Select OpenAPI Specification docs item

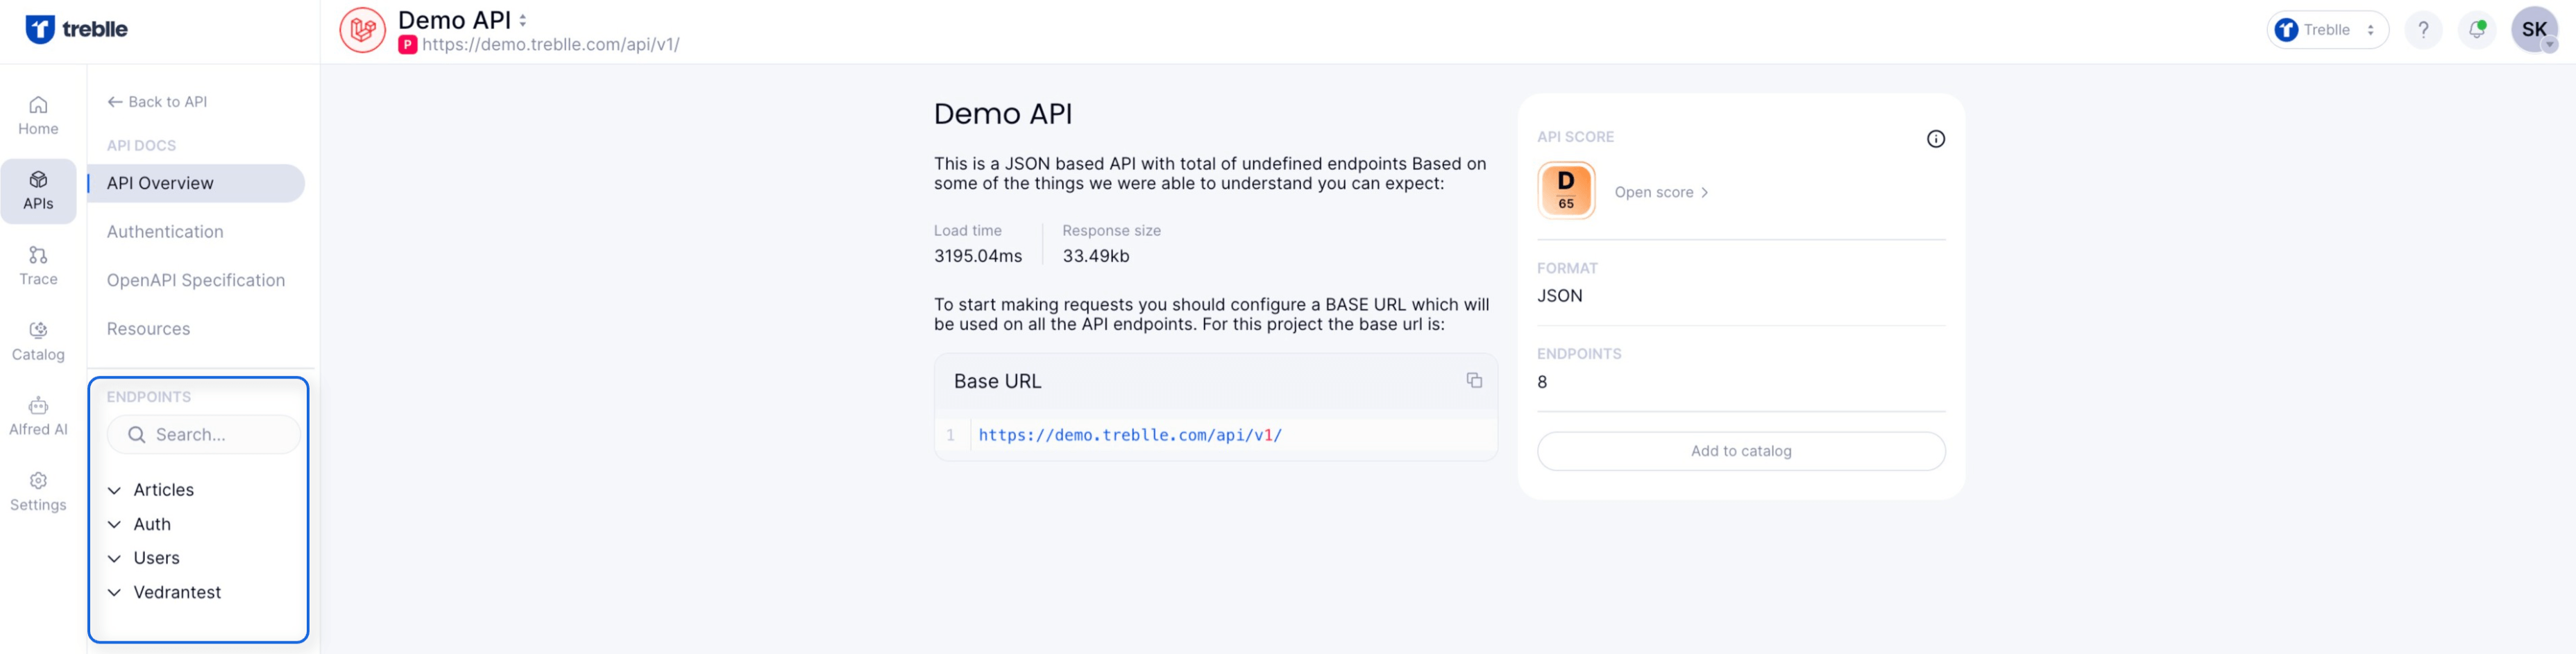coord(196,280)
